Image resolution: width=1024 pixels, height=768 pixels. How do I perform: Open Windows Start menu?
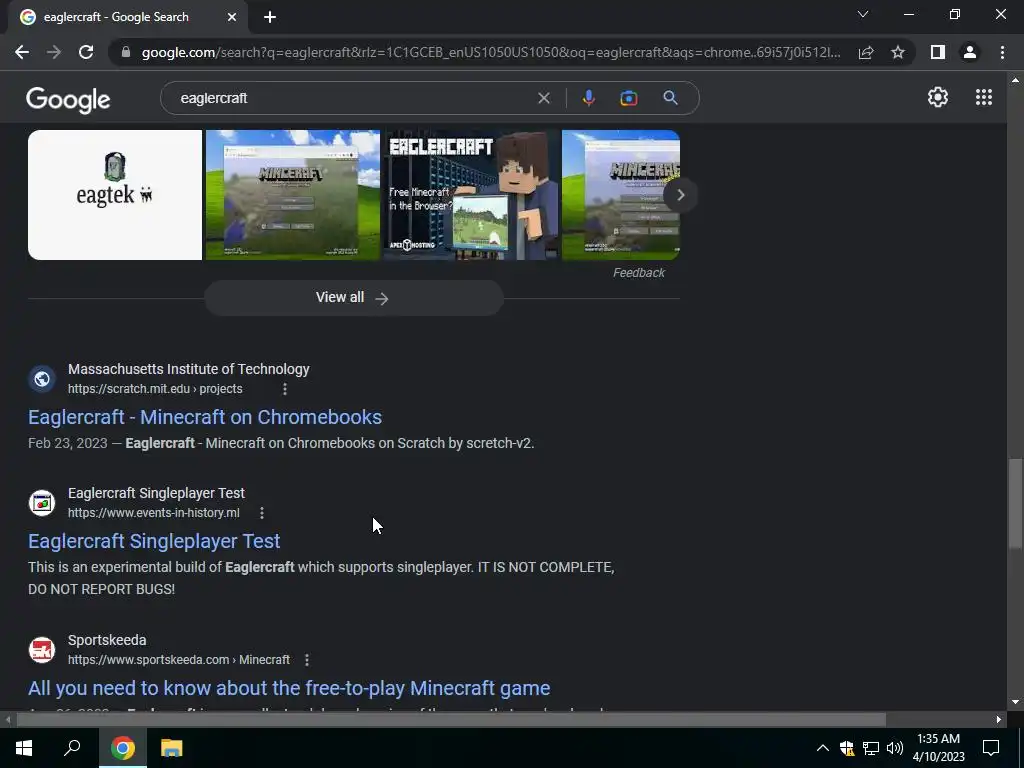point(24,748)
